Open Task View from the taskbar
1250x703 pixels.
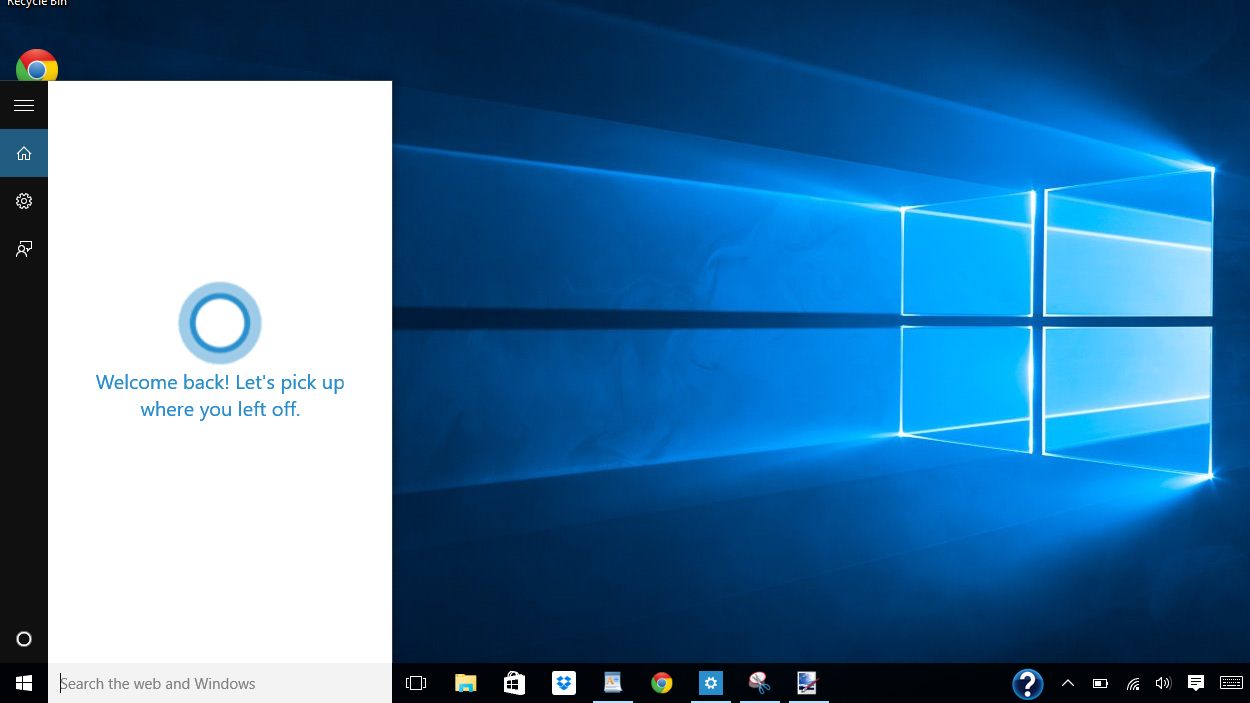pyautogui.click(x=416, y=684)
